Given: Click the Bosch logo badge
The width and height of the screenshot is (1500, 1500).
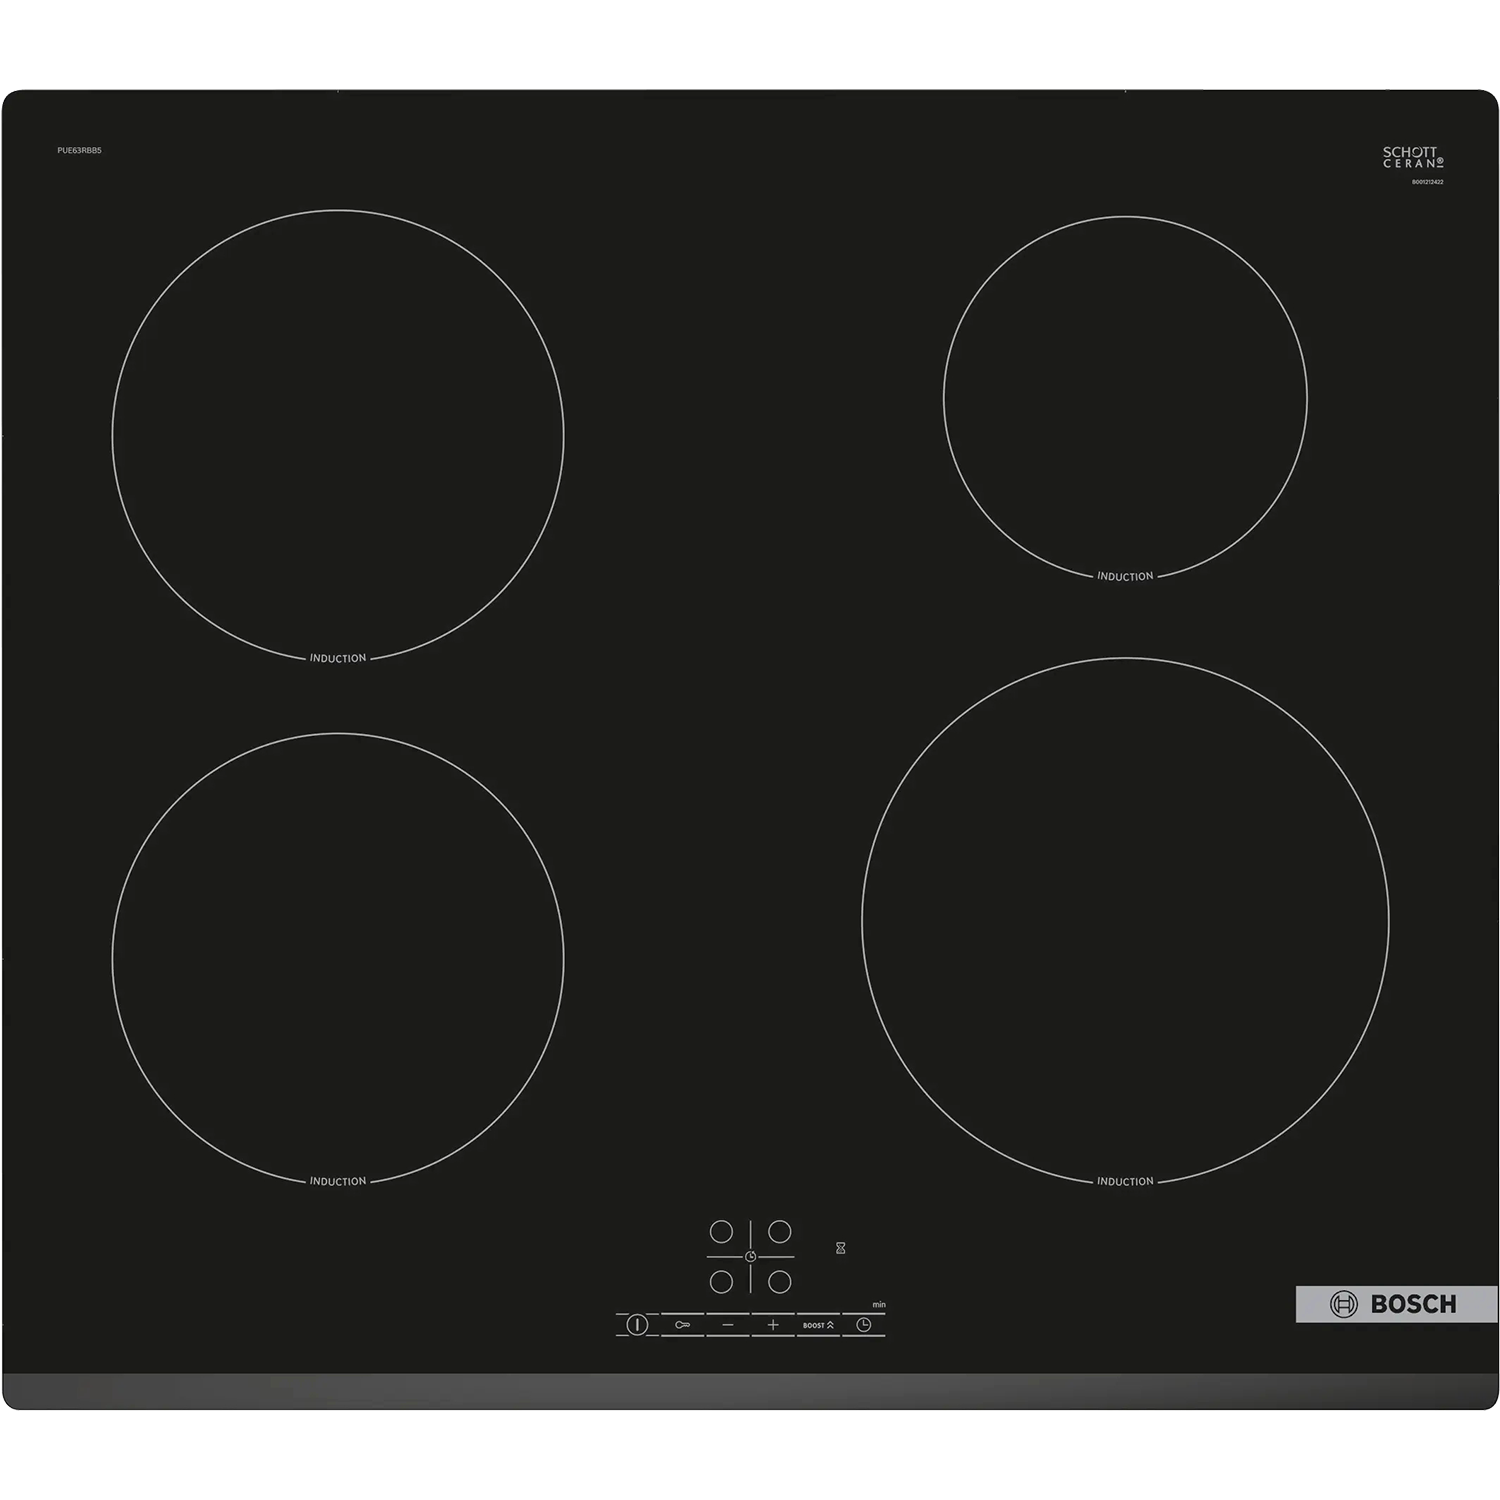Looking at the screenshot, I should pos(1395,1304).
